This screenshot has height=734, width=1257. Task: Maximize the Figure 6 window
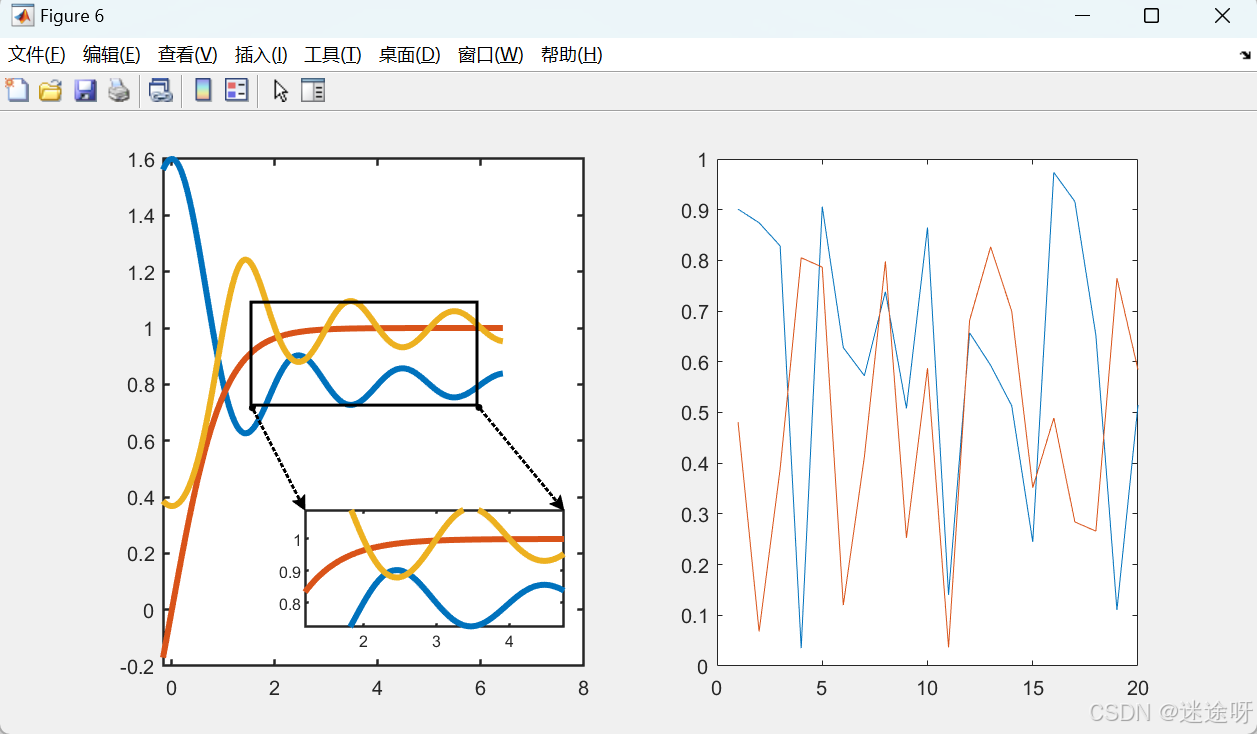tap(1151, 16)
